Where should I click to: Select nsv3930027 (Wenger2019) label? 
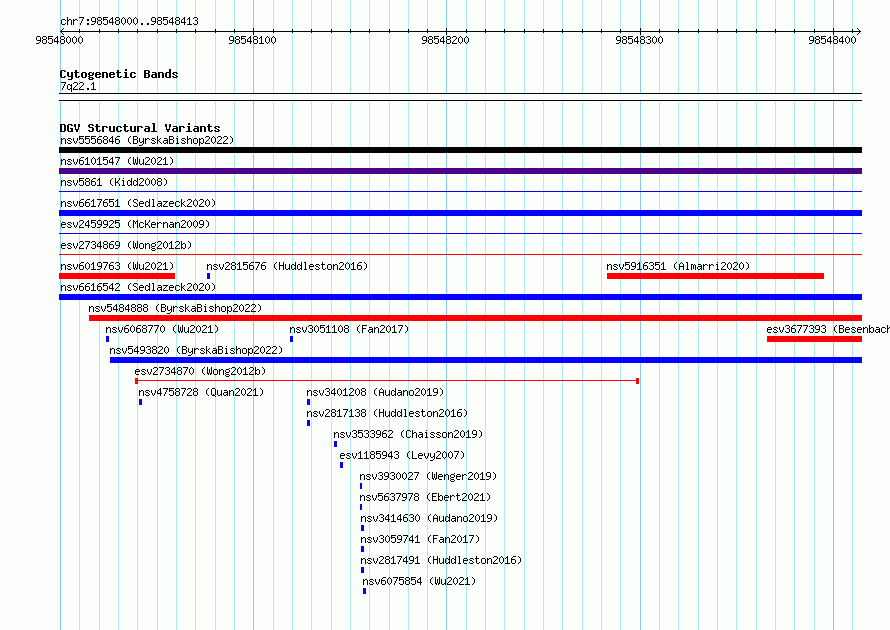click(428, 476)
